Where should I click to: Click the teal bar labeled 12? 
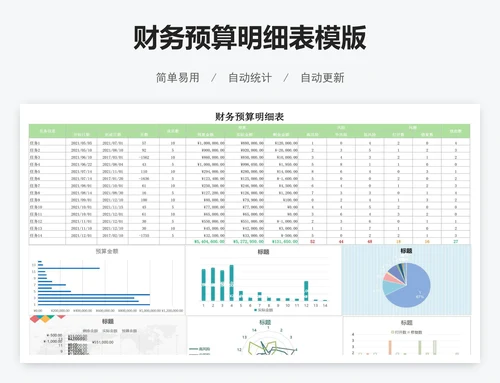point(306,291)
